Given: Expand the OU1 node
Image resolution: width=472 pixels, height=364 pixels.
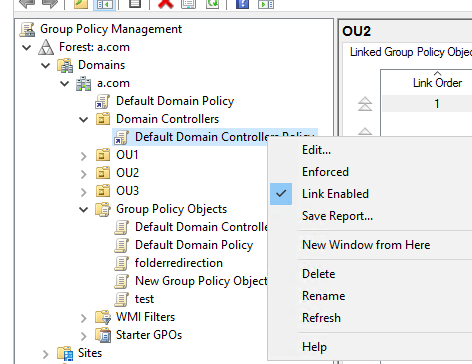Looking at the screenshot, I should (83, 156).
